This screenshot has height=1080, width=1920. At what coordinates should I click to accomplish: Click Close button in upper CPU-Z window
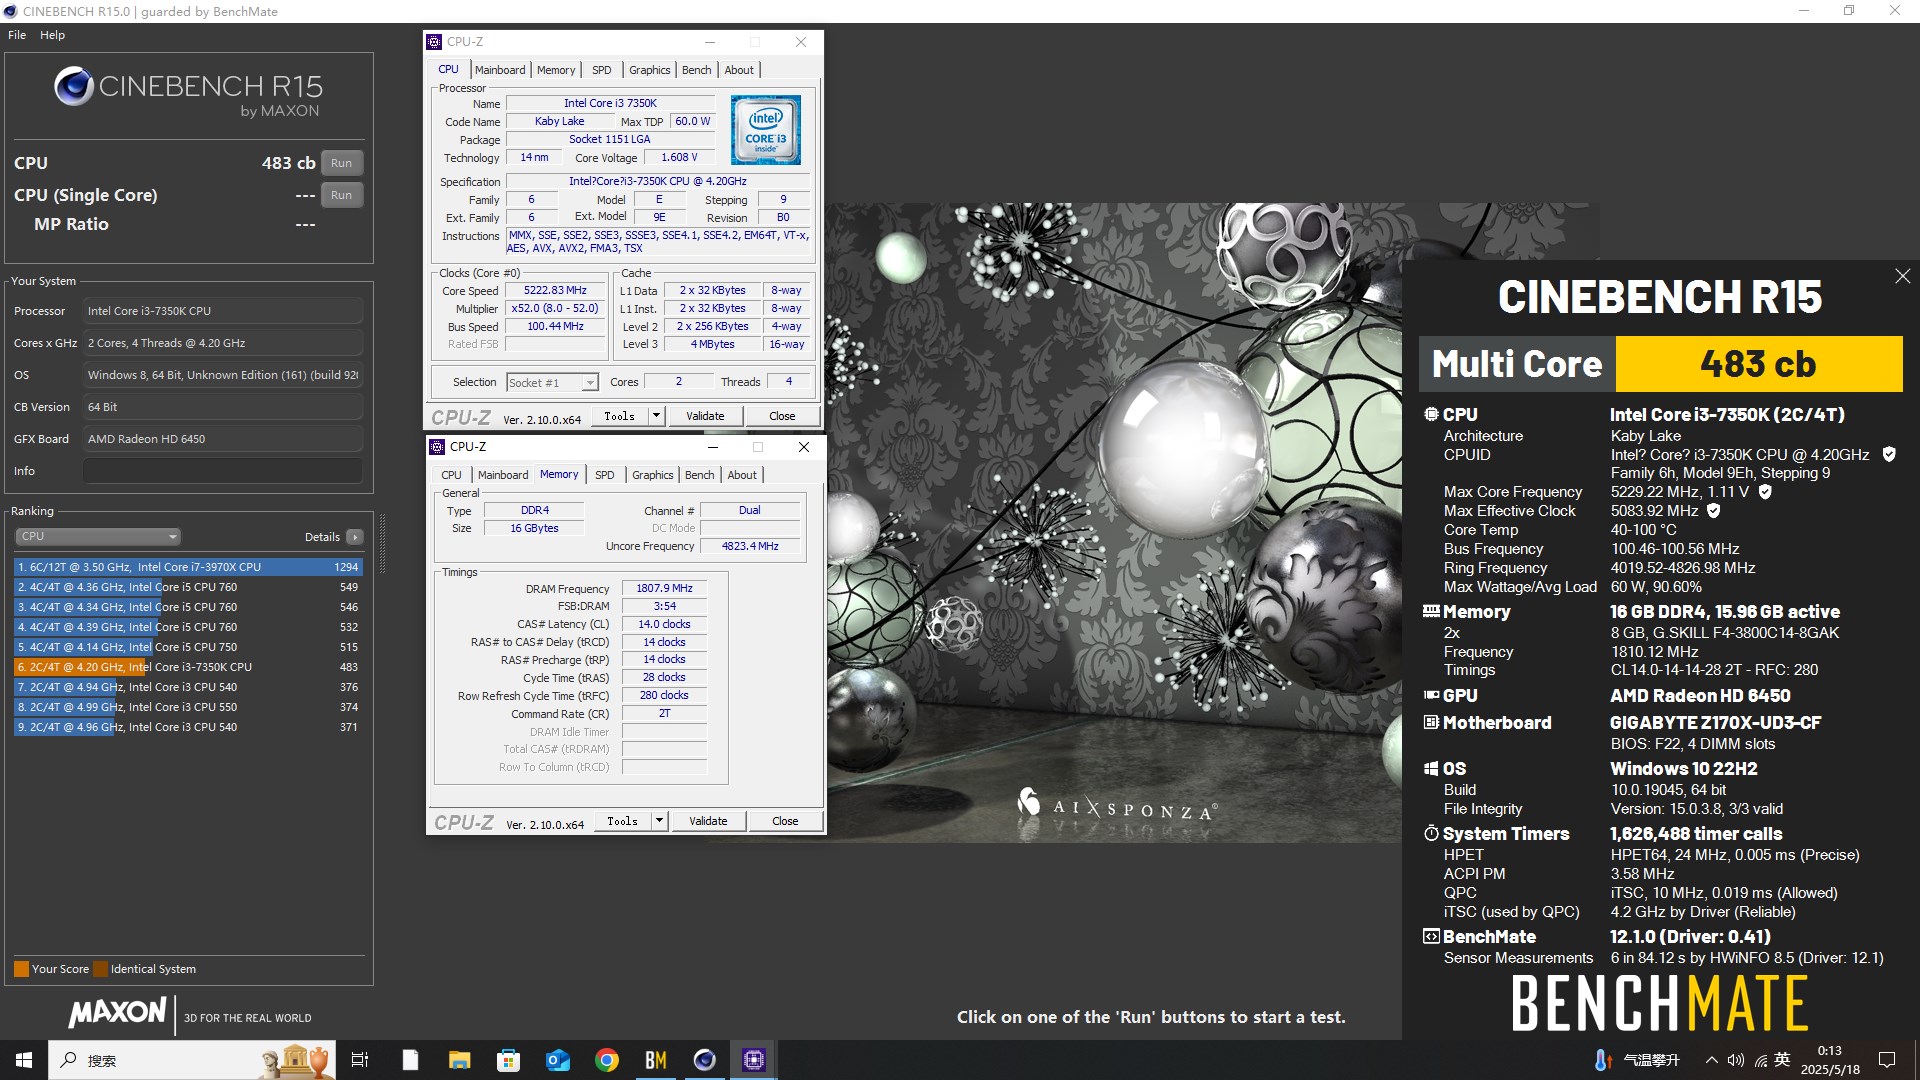(782, 416)
